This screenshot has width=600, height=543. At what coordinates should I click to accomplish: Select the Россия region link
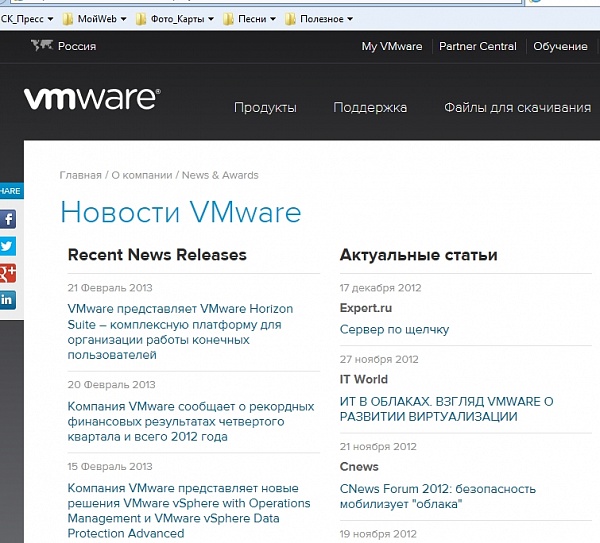pyautogui.click(x=77, y=46)
